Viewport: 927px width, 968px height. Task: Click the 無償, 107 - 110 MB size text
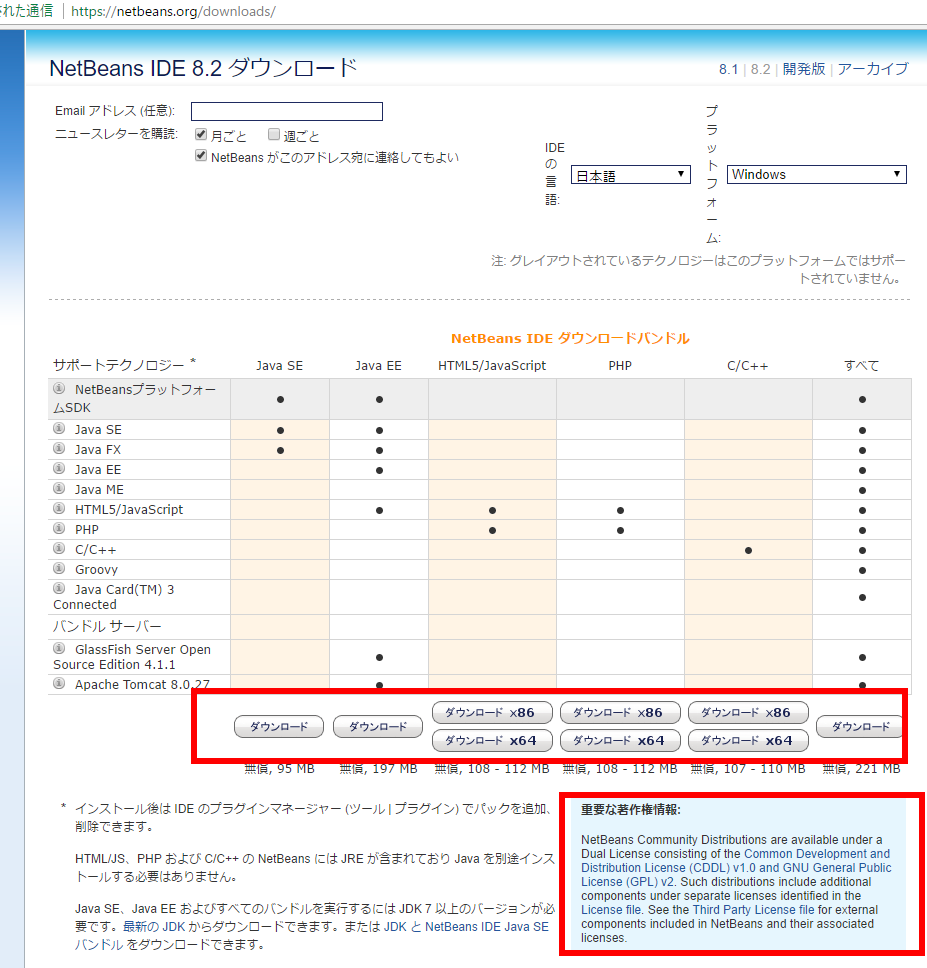point(748,769)
